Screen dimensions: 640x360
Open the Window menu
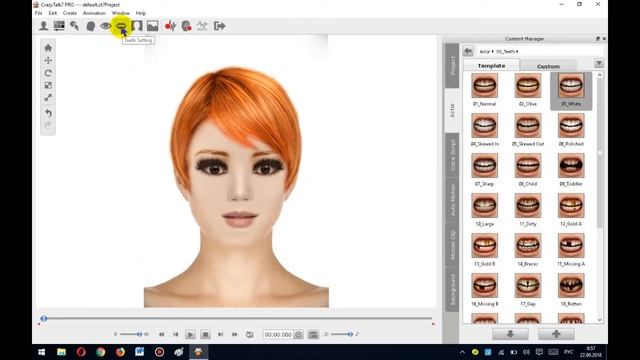pyautogui.click(x=120, y=13)
